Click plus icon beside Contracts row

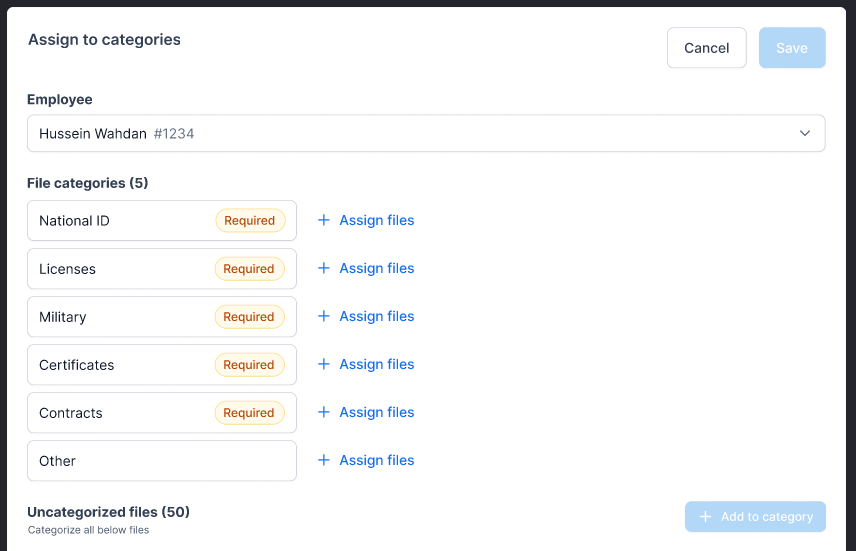323,412
